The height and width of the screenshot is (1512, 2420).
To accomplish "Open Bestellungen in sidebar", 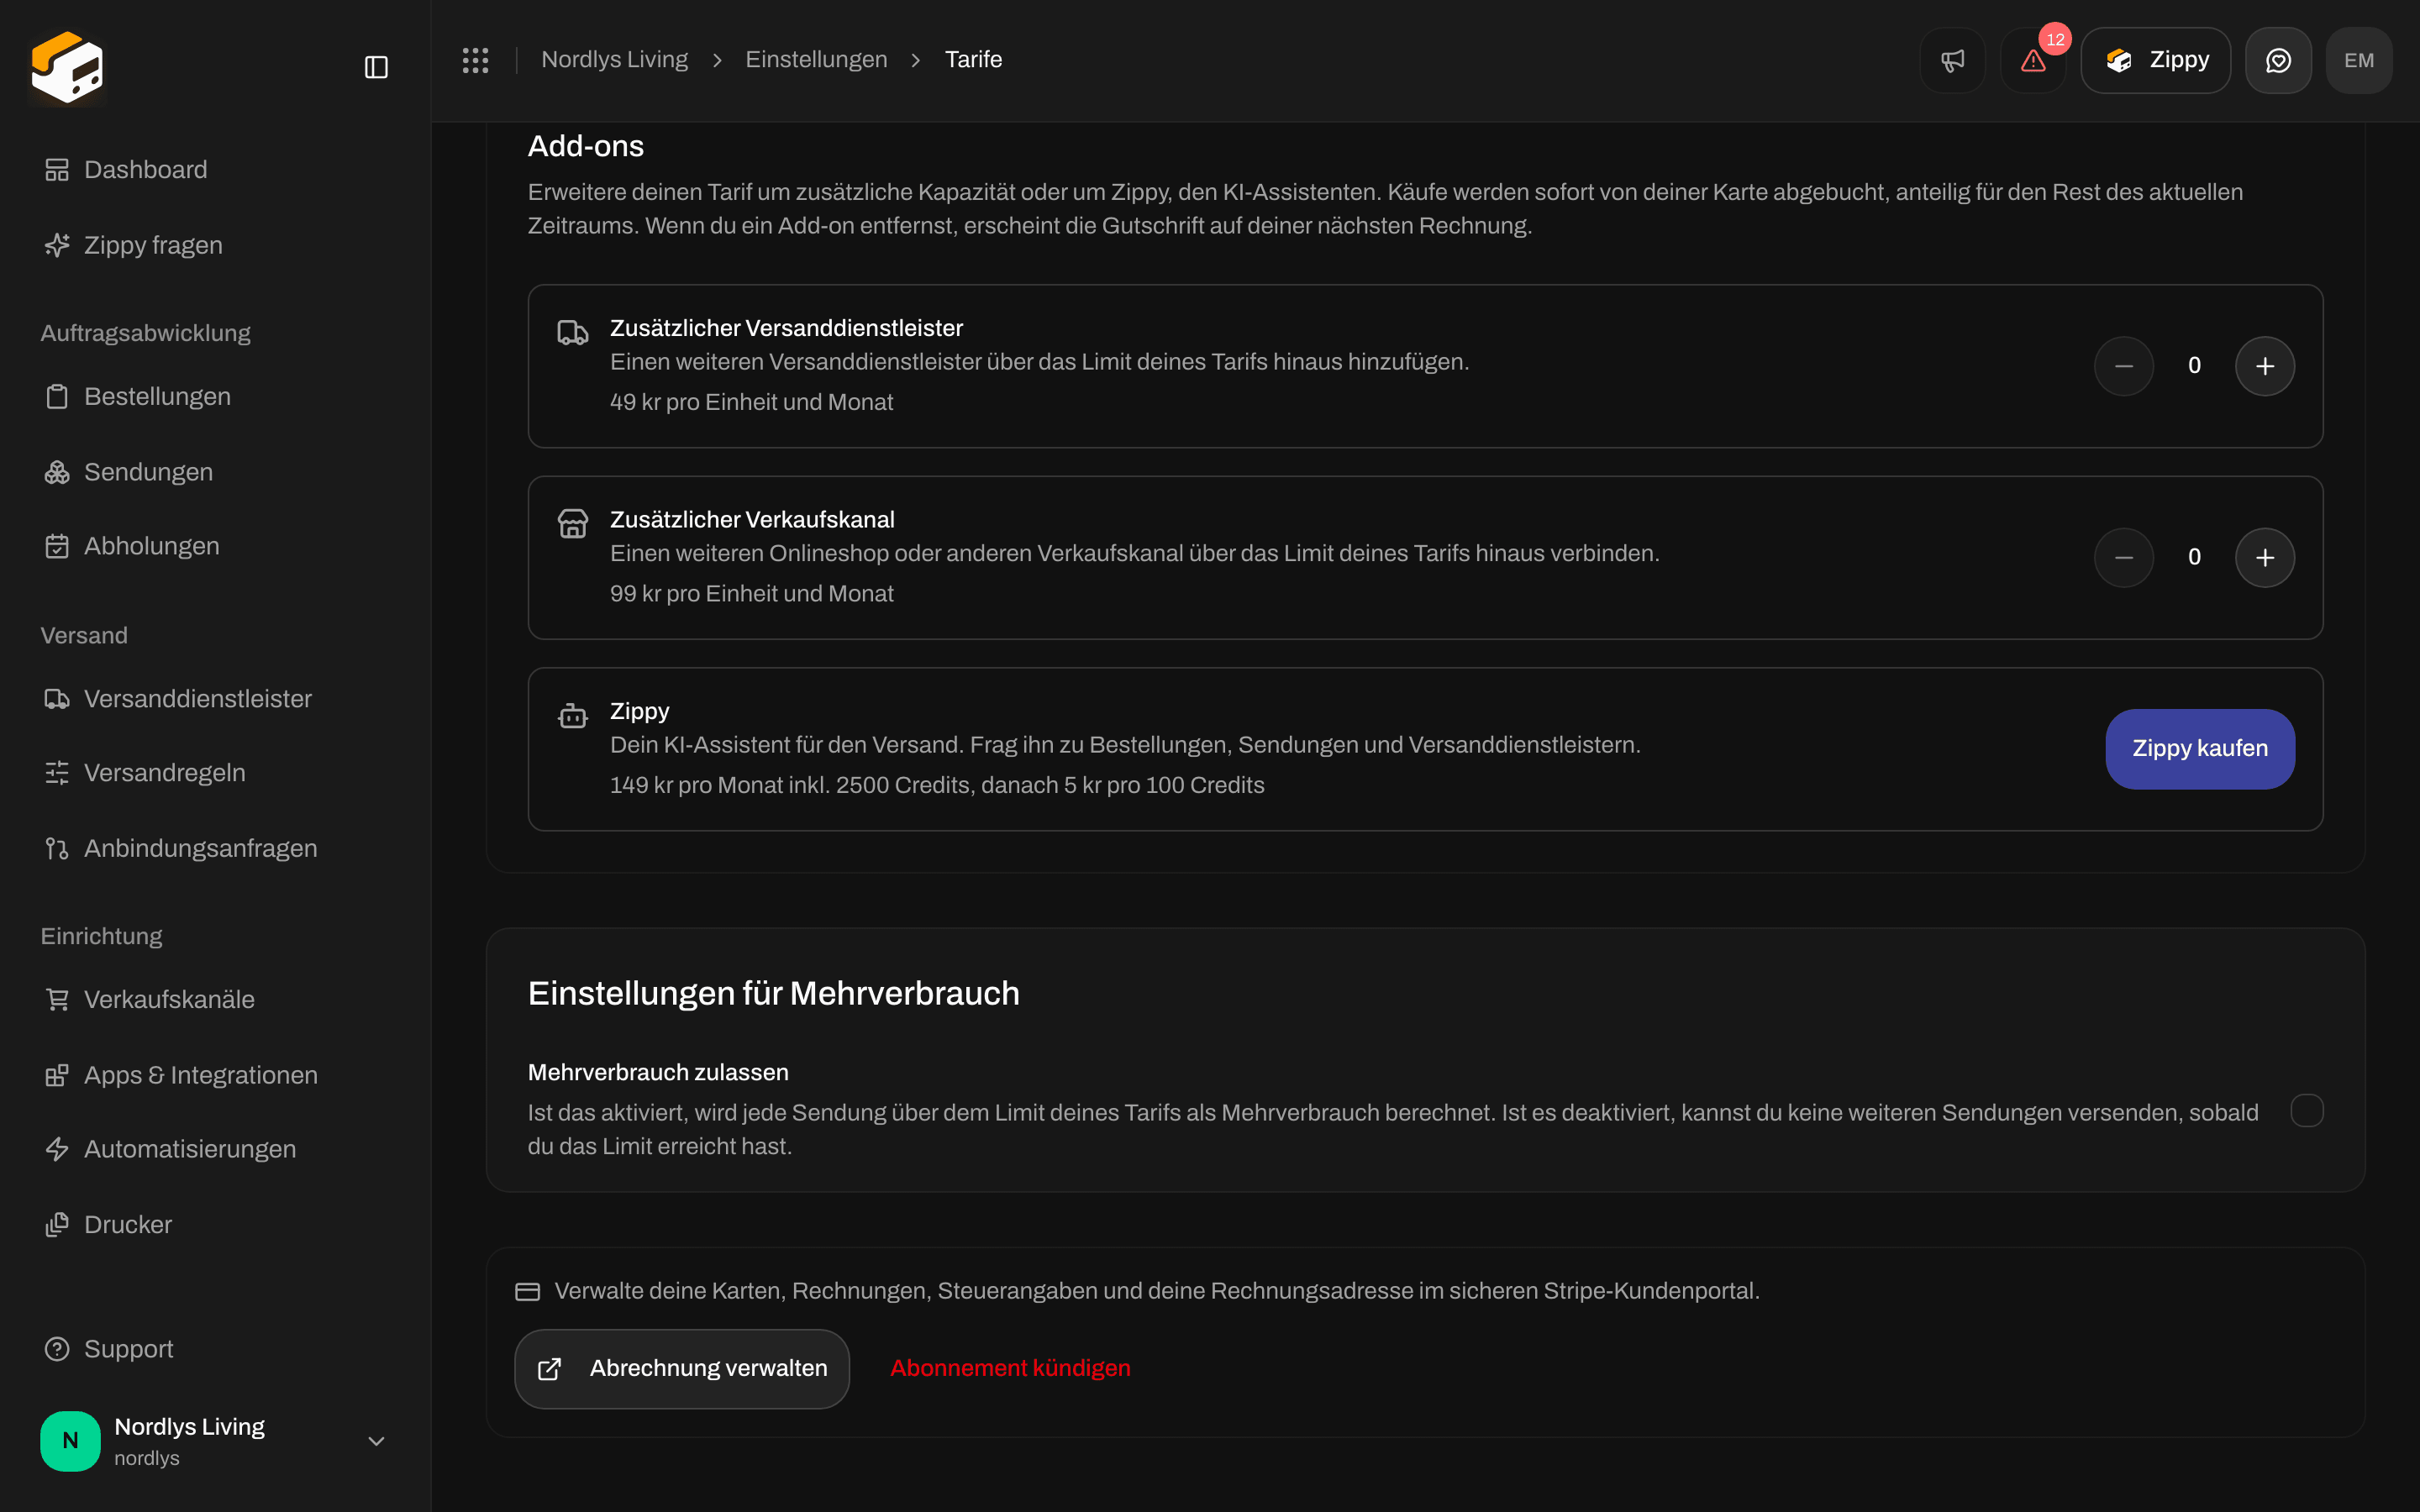I will tap(215, 397).
